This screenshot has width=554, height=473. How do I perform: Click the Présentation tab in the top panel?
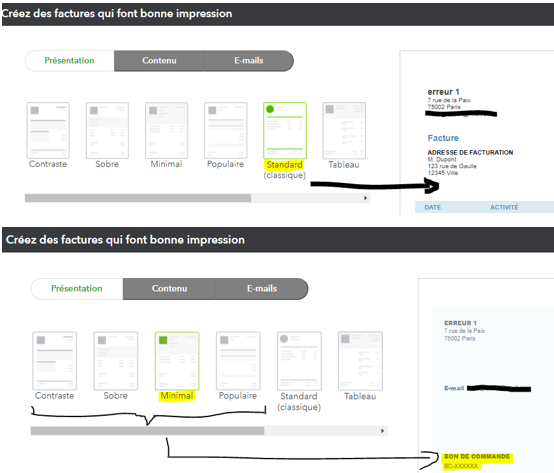tap(70, 61)
